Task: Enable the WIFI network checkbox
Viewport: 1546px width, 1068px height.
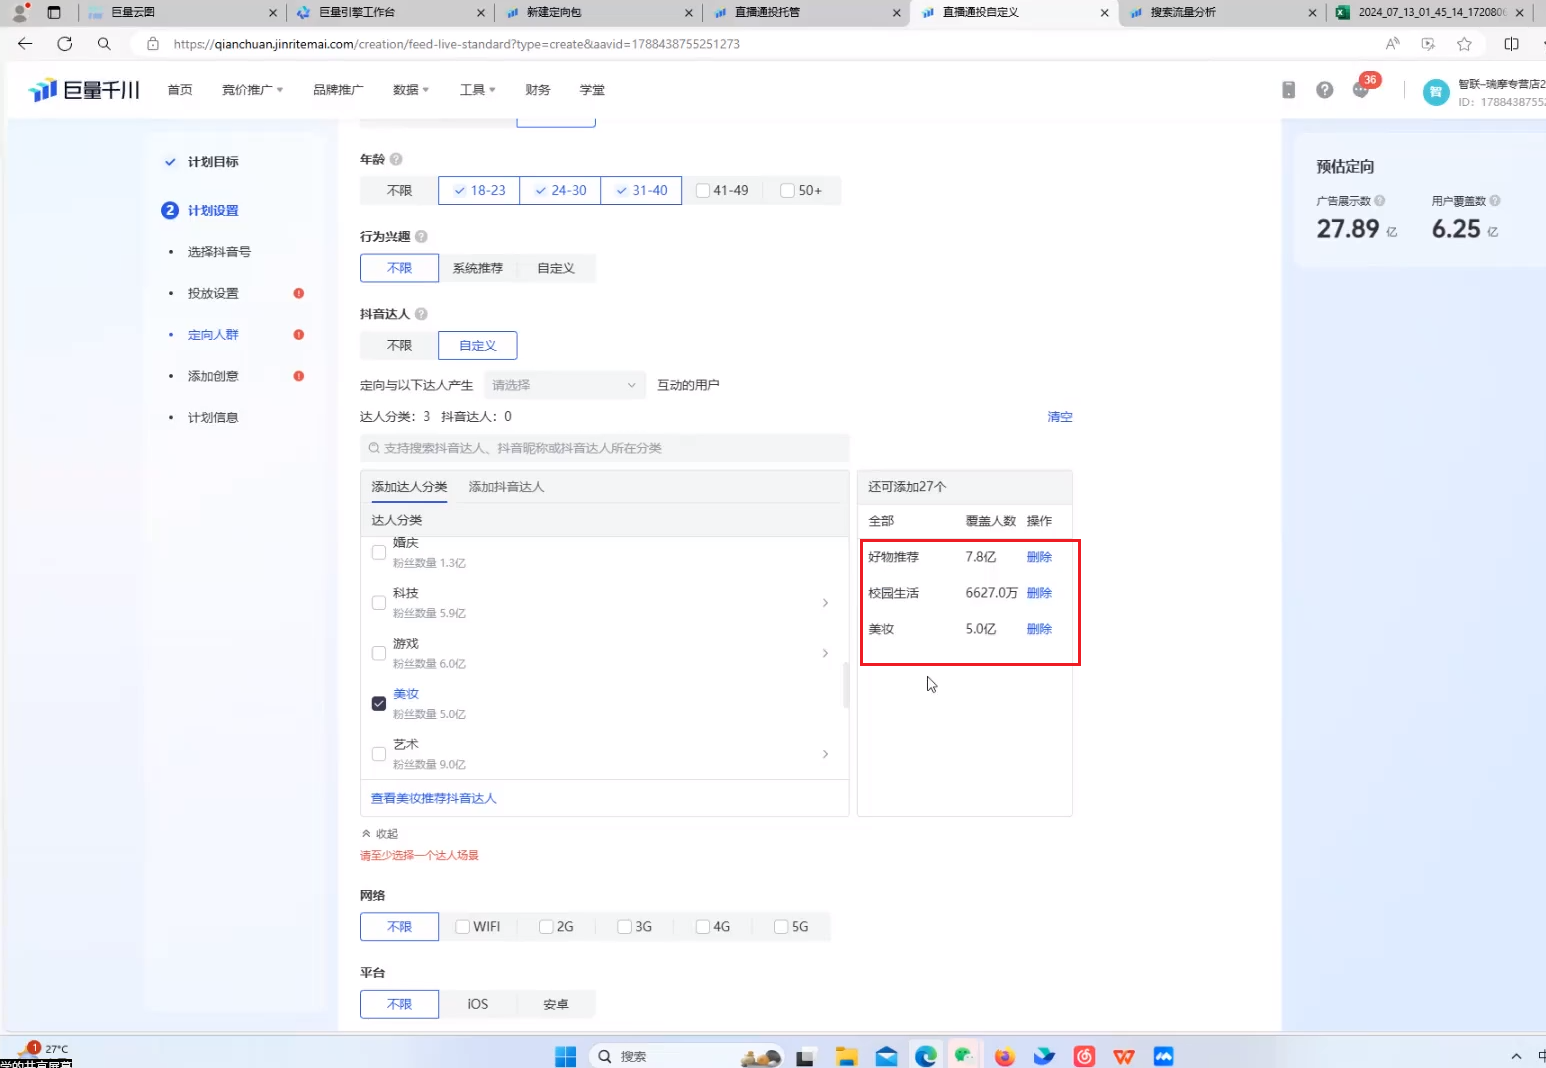Action: (463, 927)
